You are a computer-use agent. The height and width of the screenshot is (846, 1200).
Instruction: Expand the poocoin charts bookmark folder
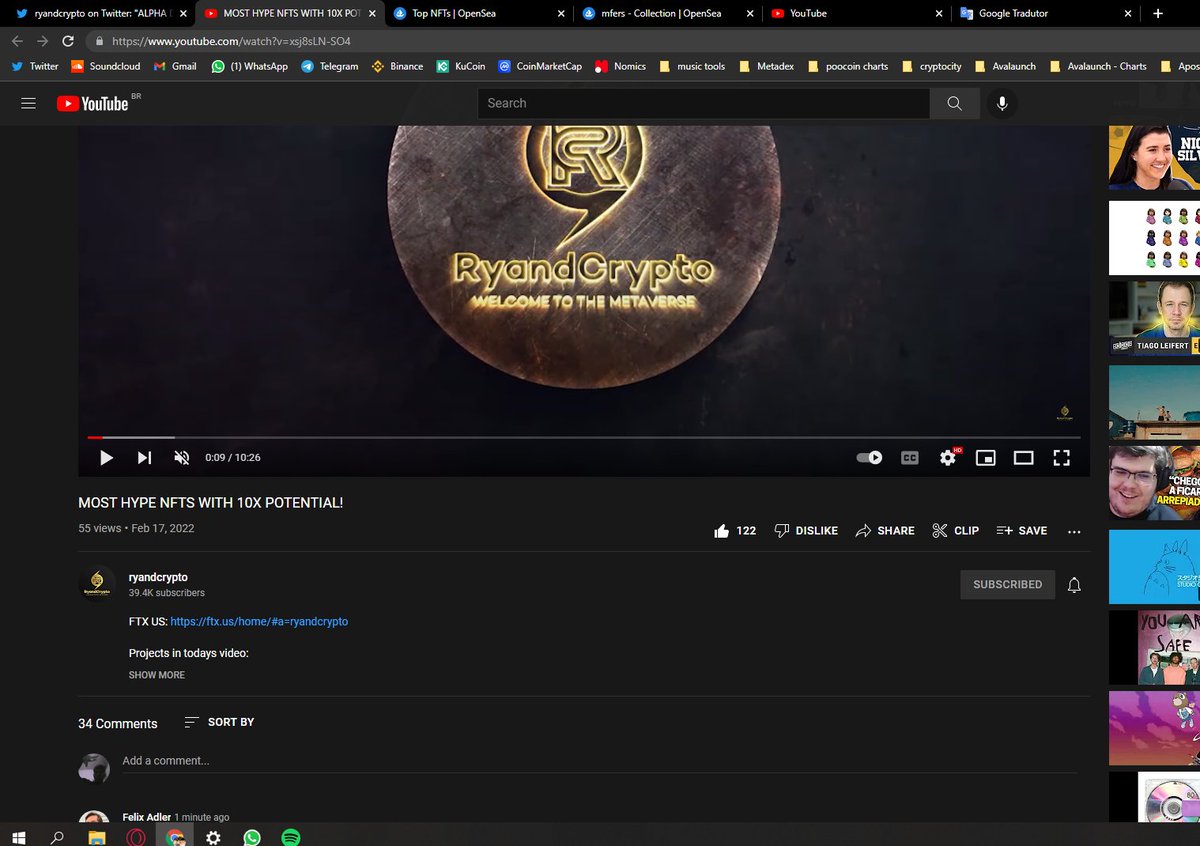849,66
